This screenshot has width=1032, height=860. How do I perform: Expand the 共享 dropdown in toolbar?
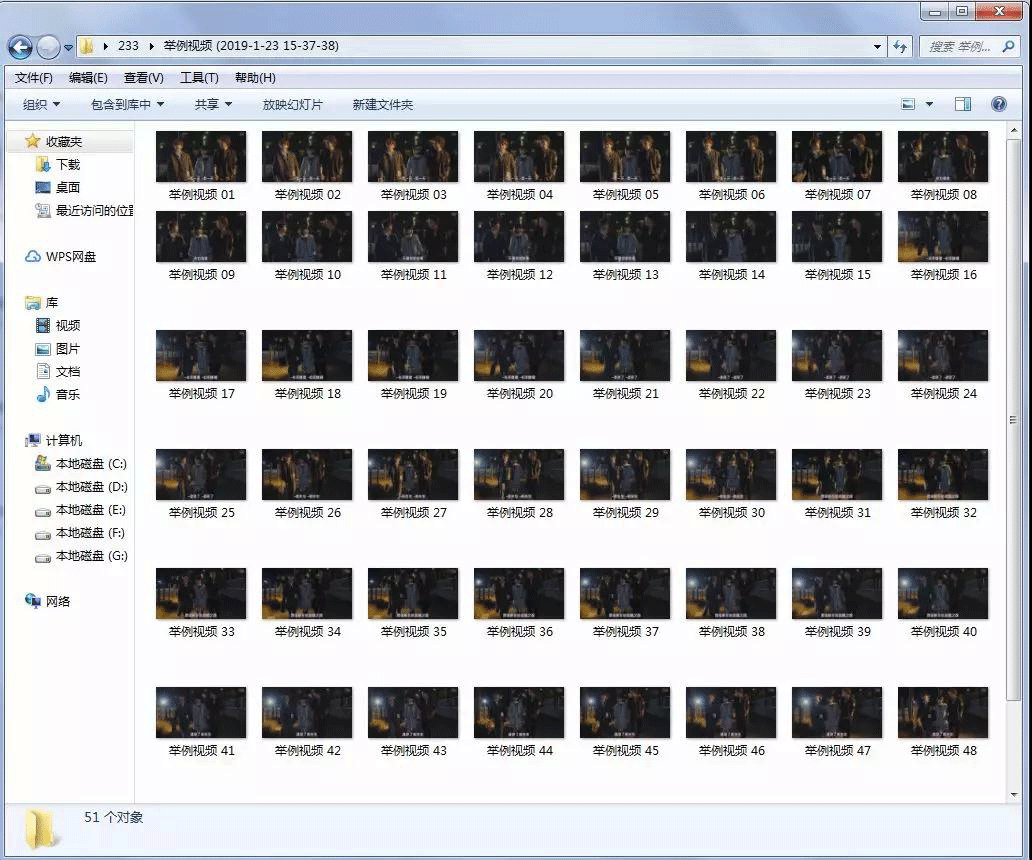[213, 104]
